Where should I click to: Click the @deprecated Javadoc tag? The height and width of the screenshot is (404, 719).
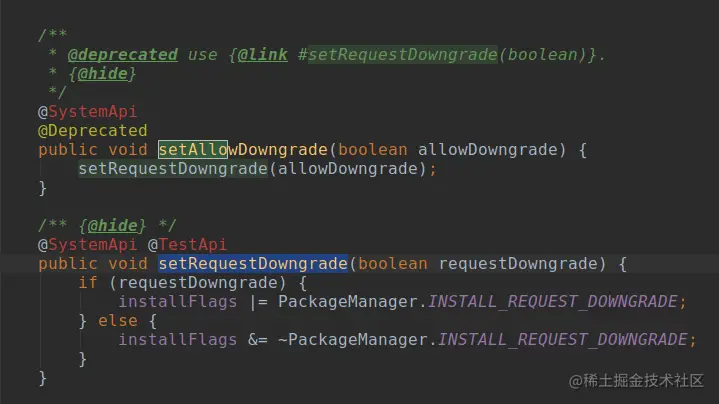point(122,55)
